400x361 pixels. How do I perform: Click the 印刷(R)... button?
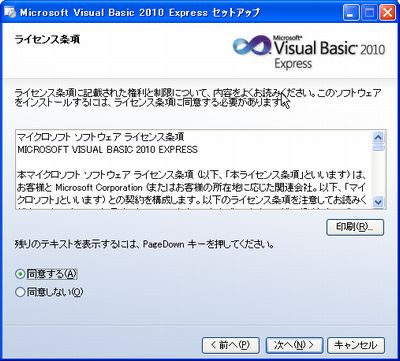(355, 227)
